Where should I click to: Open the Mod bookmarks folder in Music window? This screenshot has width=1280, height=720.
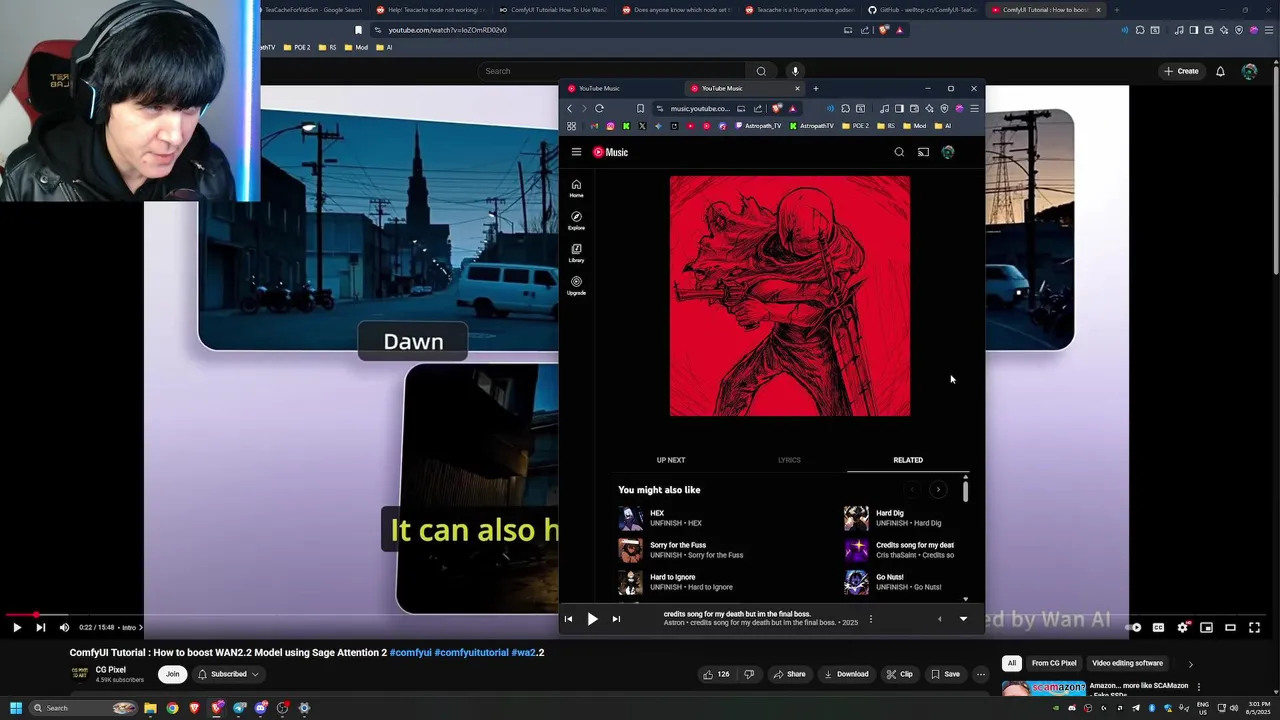click(915, 126)
